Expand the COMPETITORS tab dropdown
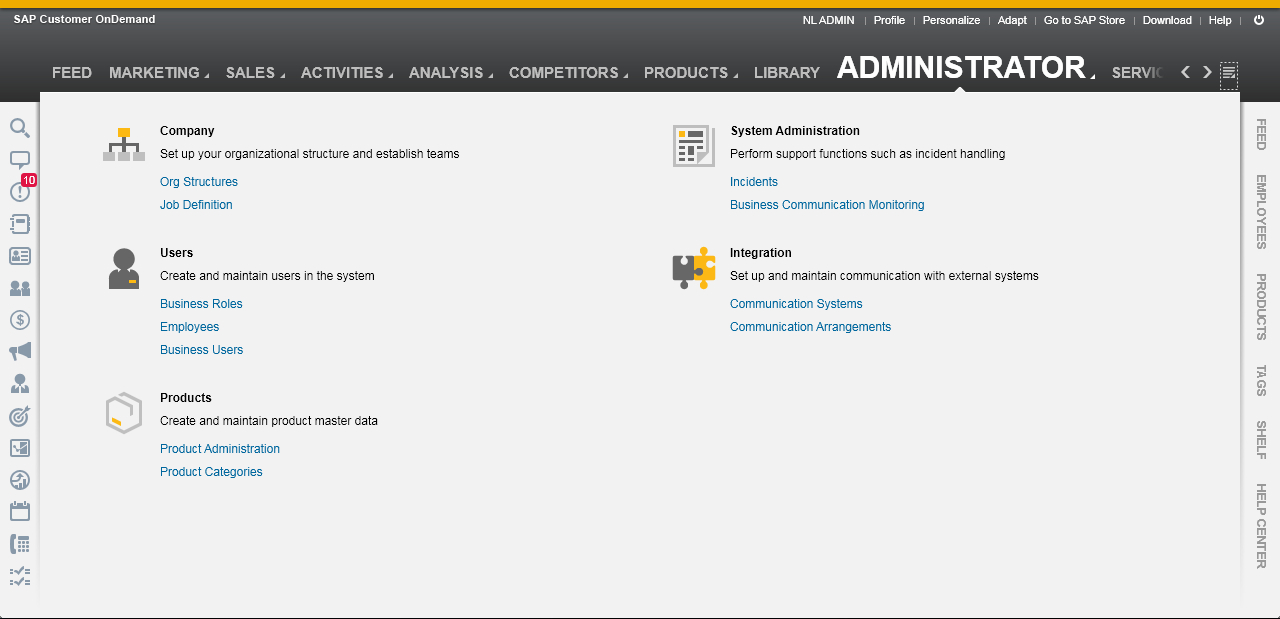 [625, 76]
